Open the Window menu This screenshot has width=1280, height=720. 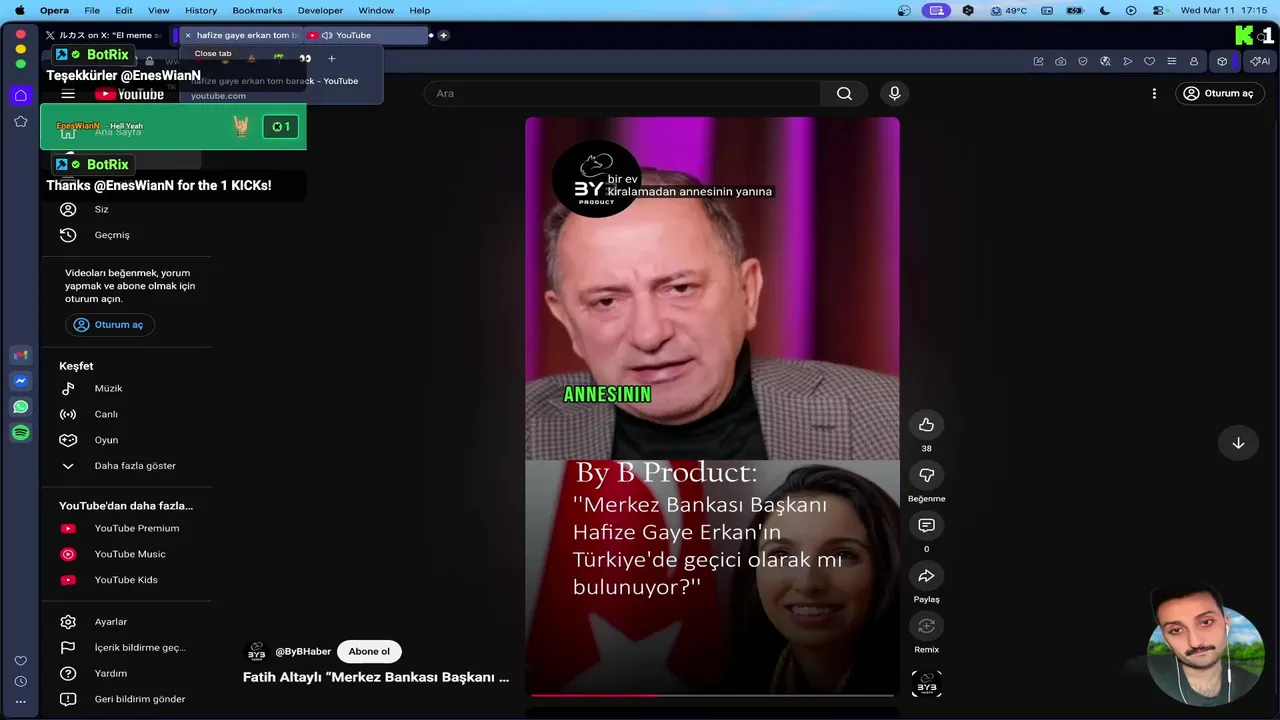(x=376, y=10)
